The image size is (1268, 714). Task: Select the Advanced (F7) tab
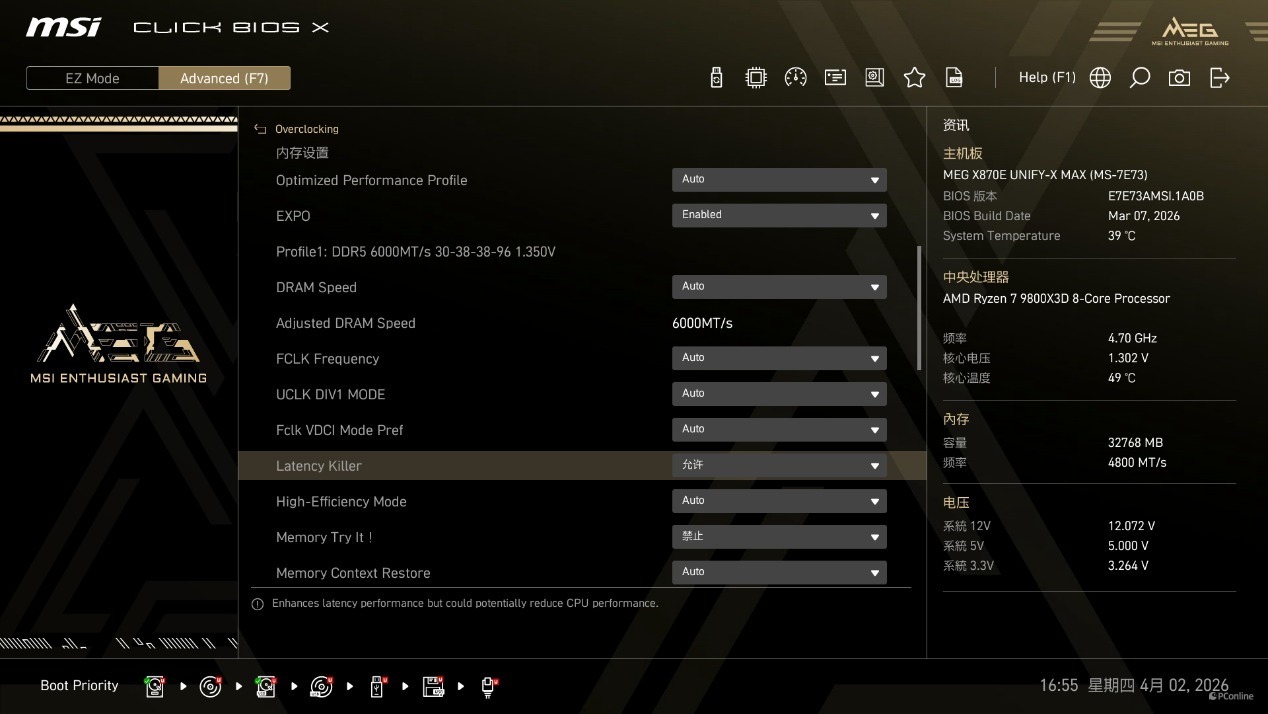point(224,78)
